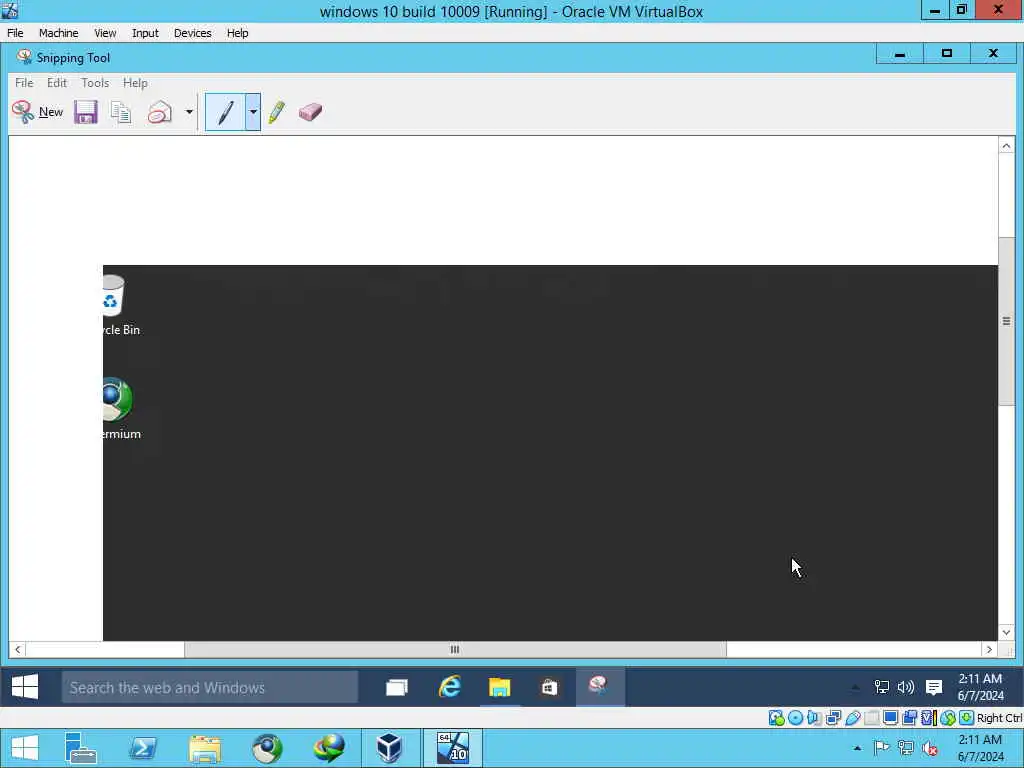Click the vertical scrollbar down arrow
The width and height of the screenshot is (1024, 768).
click(1006, 632)
